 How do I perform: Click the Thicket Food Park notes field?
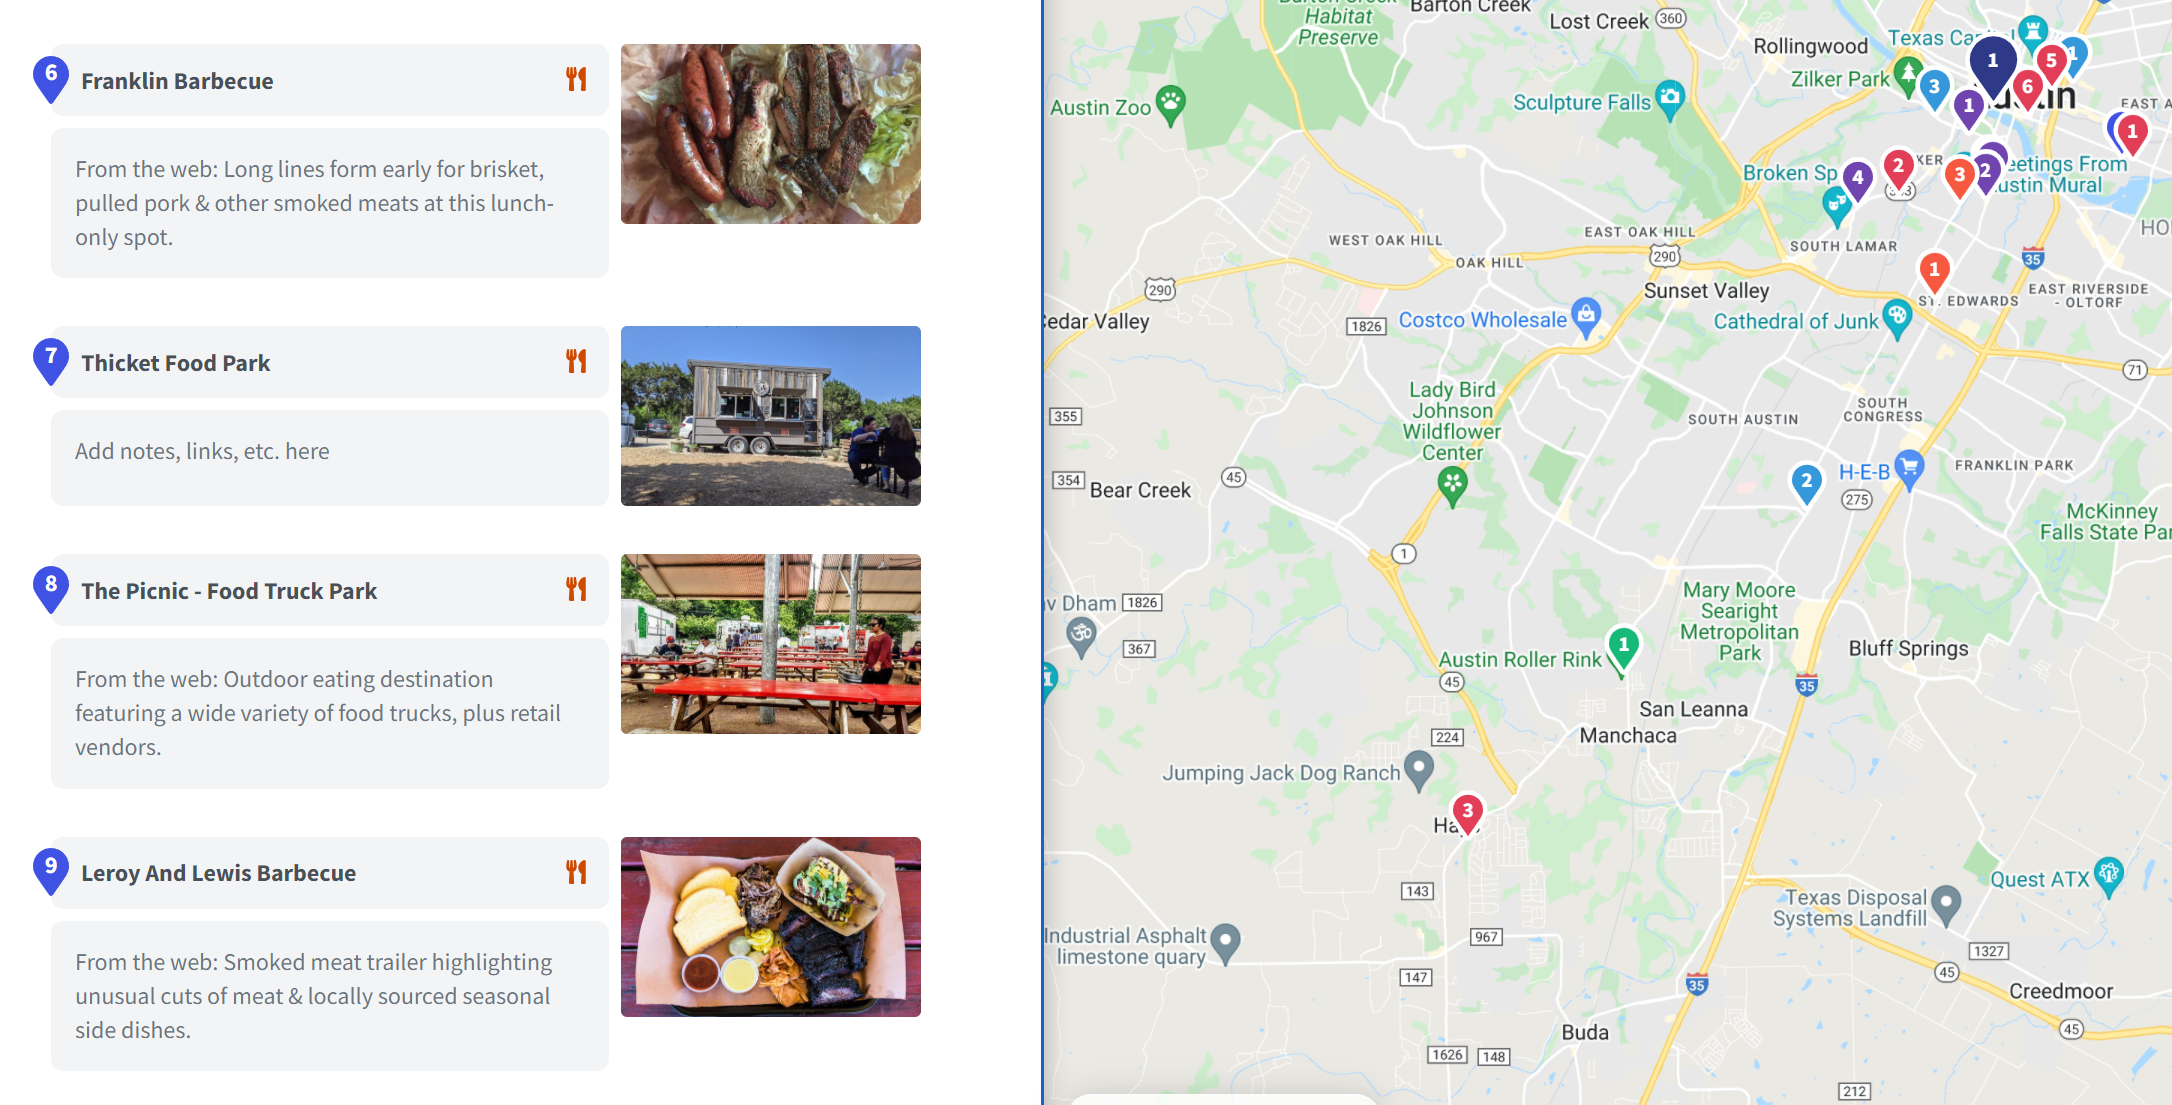330,457
